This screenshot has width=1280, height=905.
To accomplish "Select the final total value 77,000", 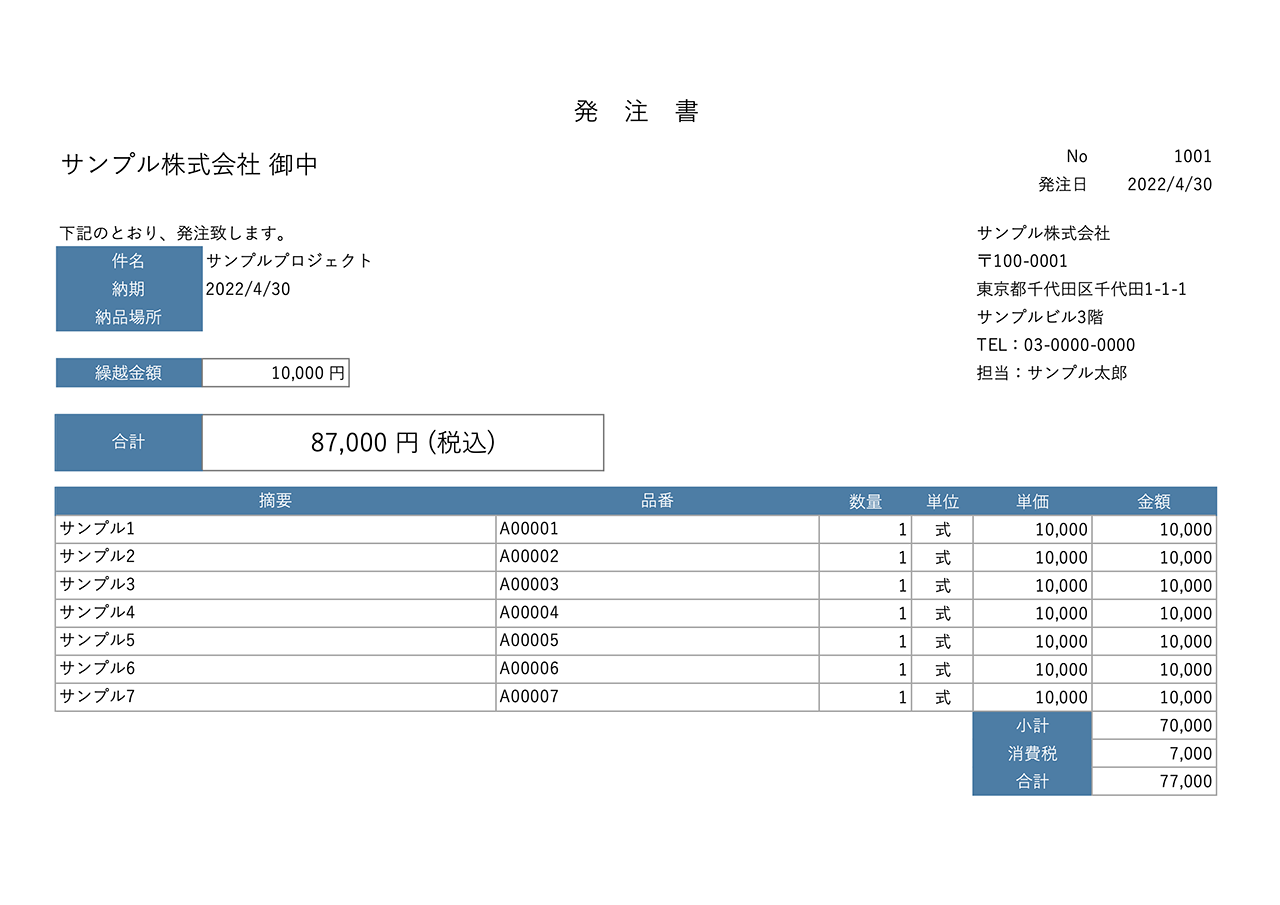I will coord(1154,781).
